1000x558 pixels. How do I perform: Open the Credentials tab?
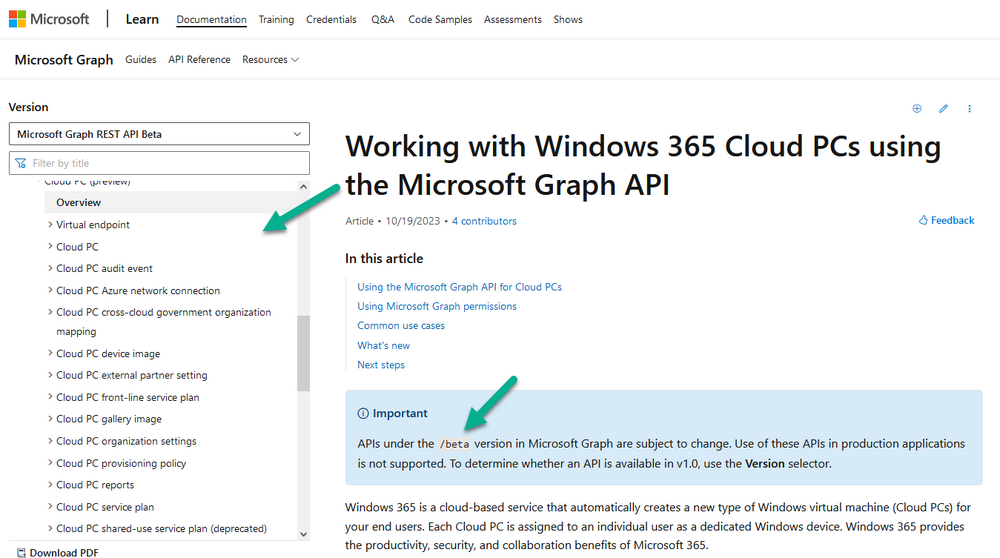pyautogui.click(x=331, y=19)
